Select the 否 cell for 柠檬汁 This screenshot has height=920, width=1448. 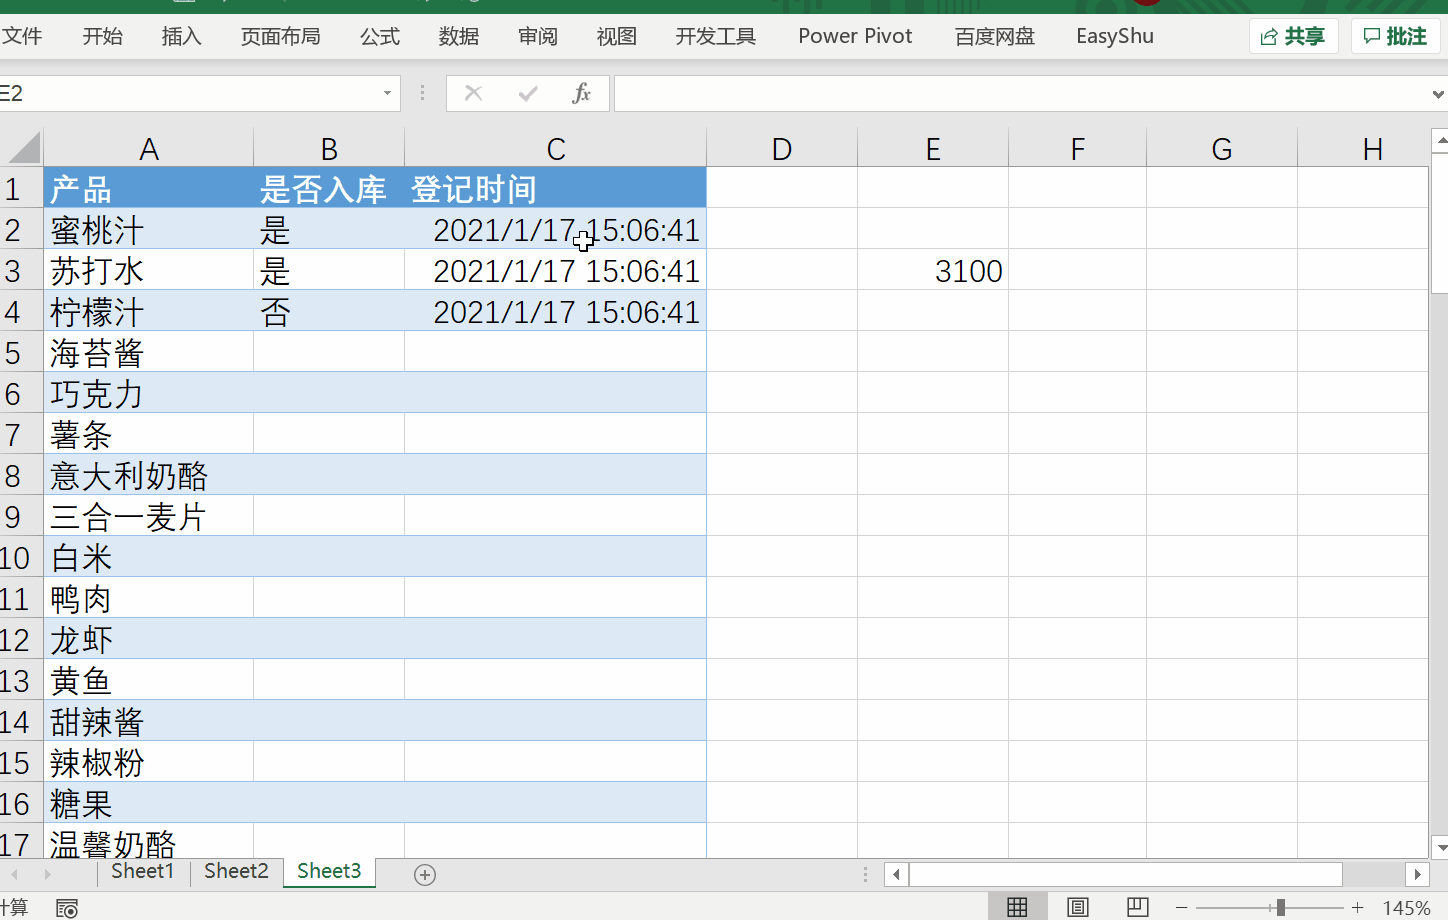(x=329, y=312)
